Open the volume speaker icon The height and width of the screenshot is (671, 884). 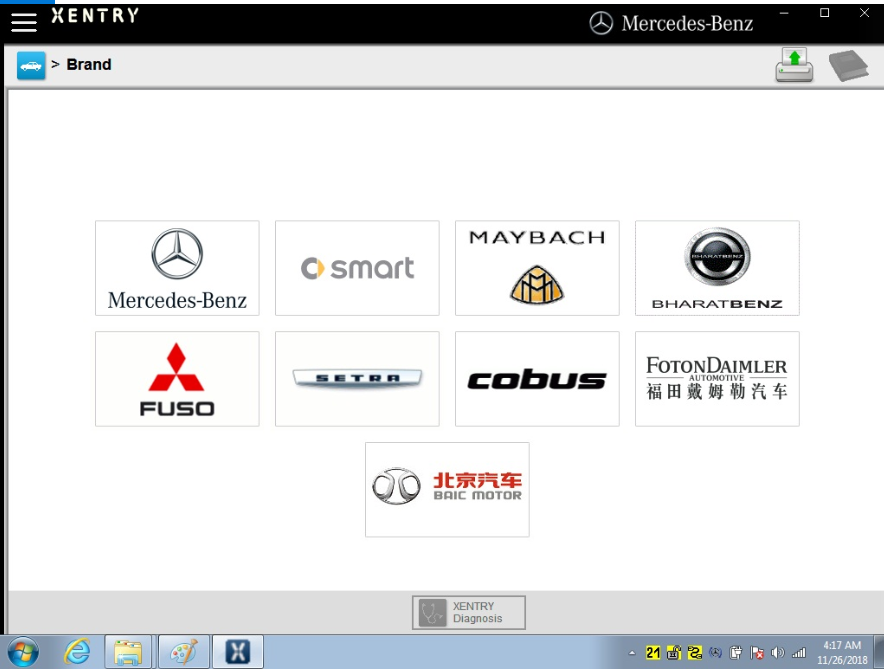pos(777,653)
